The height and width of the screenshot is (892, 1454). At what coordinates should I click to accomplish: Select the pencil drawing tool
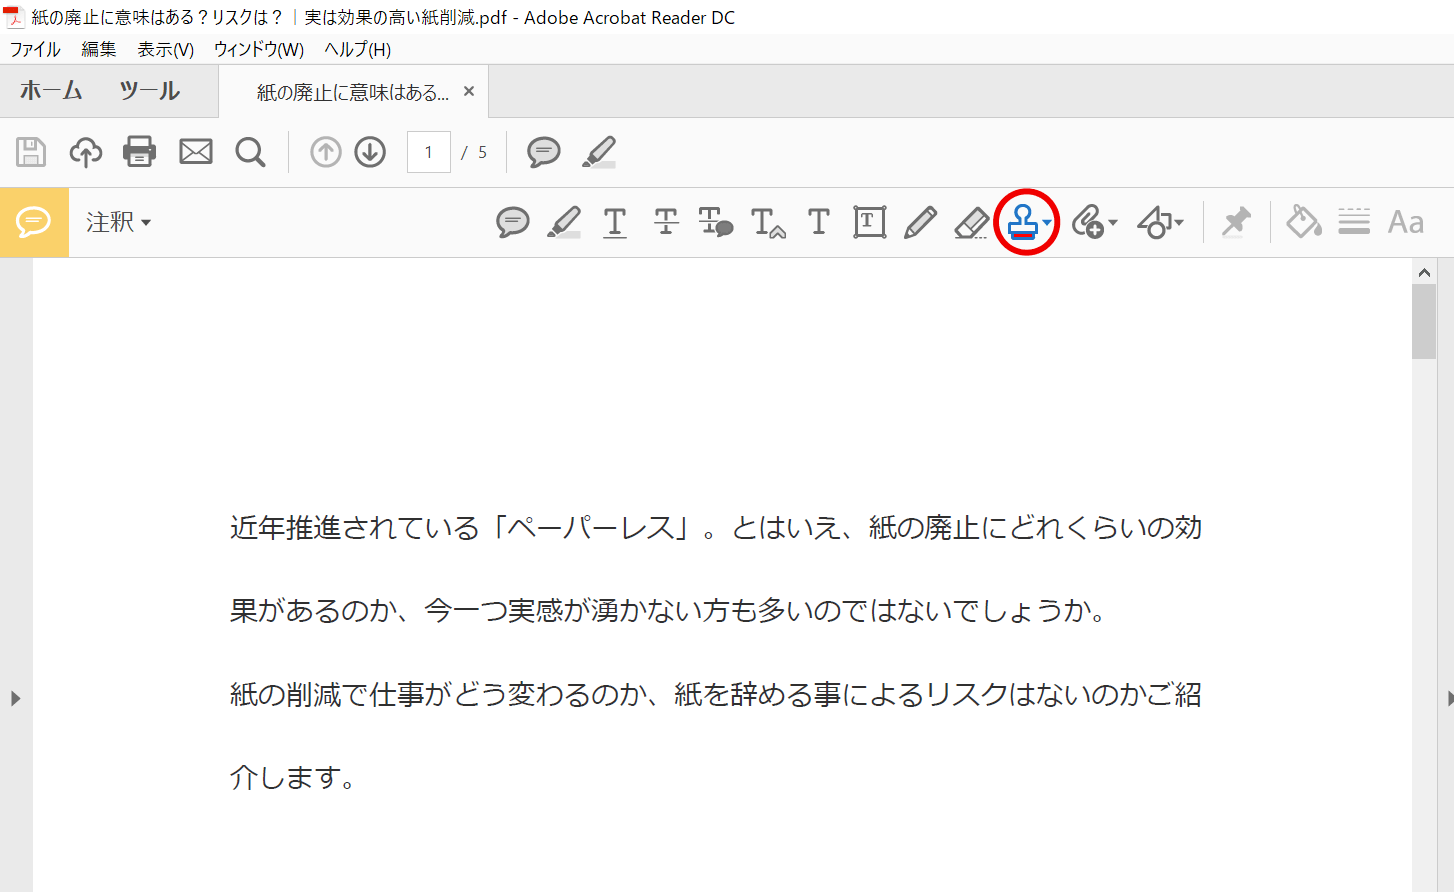920,222
